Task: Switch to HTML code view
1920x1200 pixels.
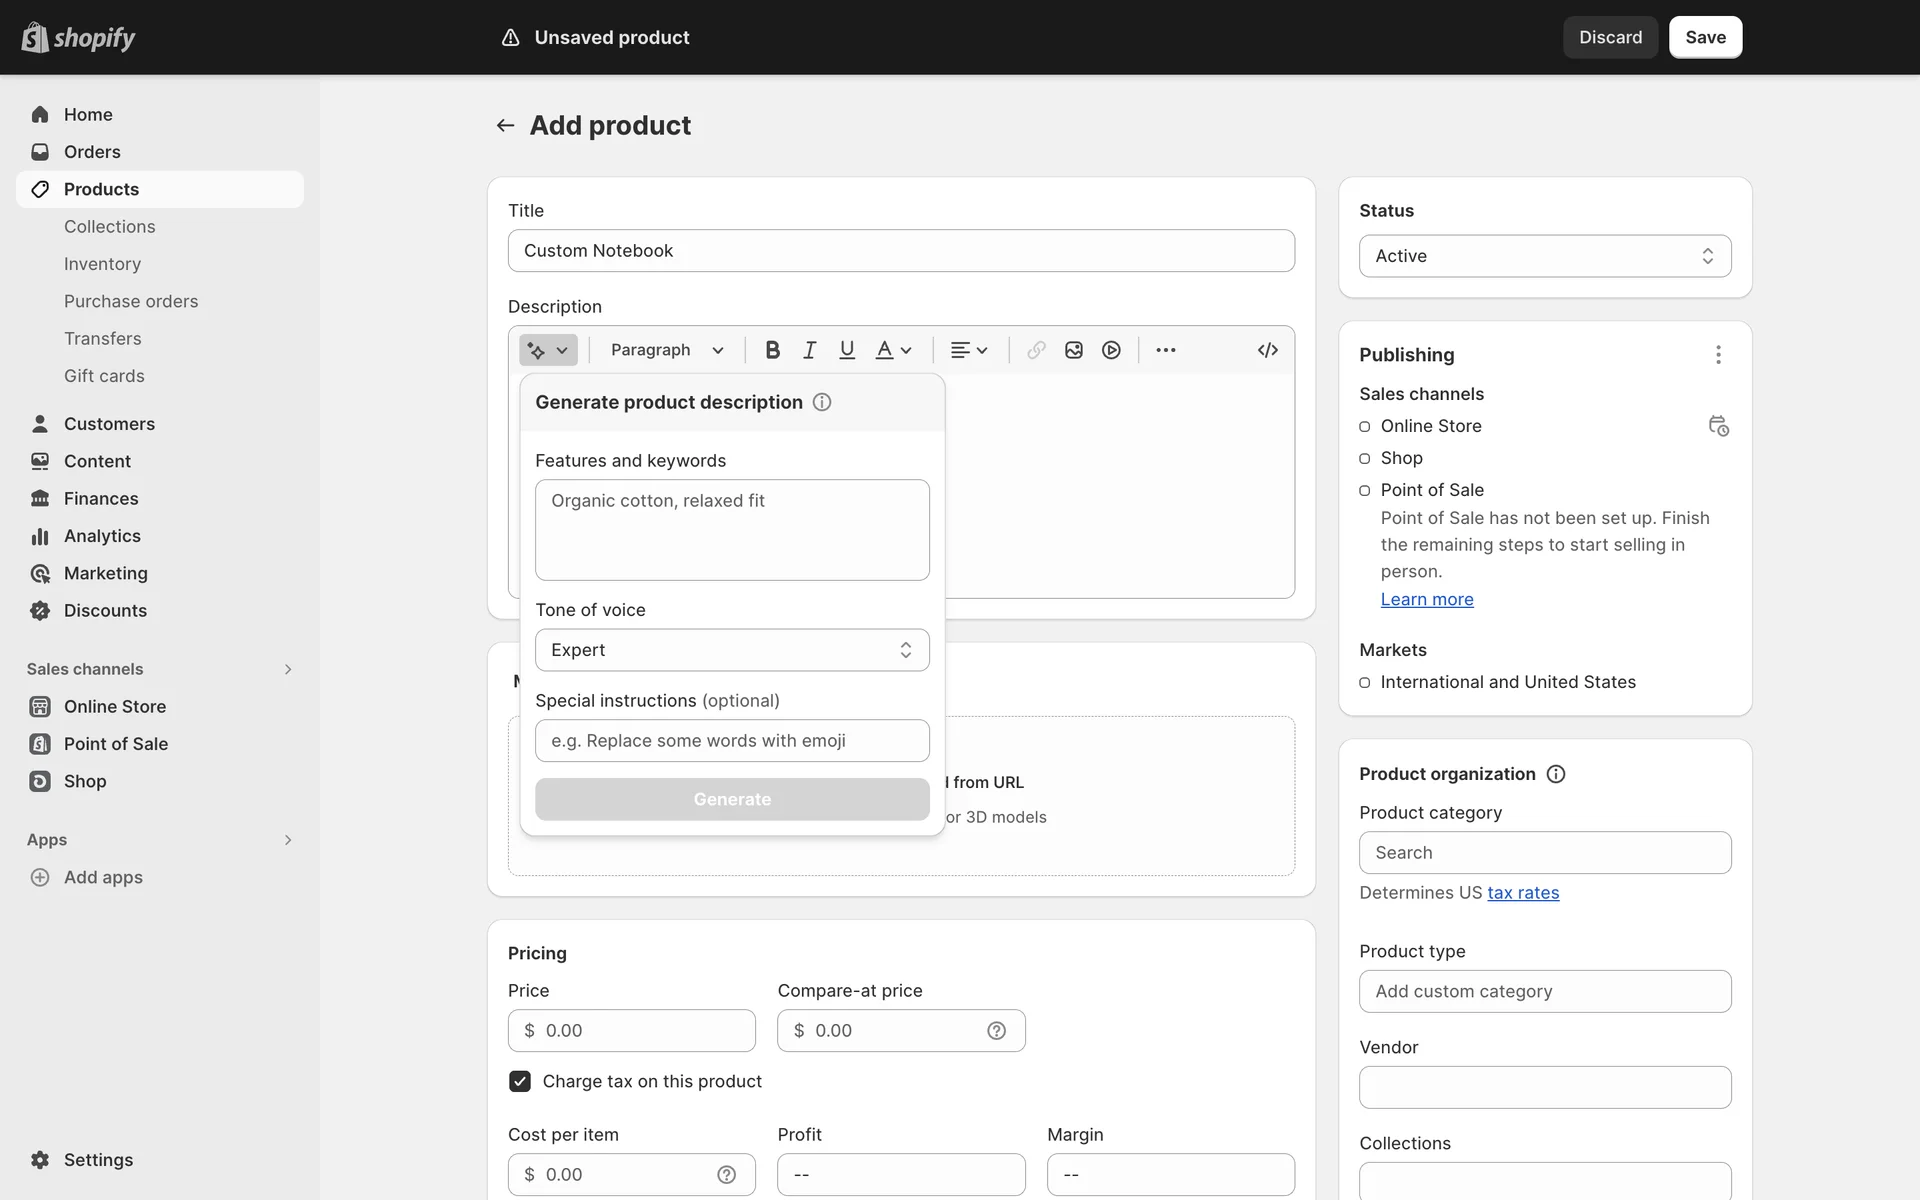Action: [1267, 350]
